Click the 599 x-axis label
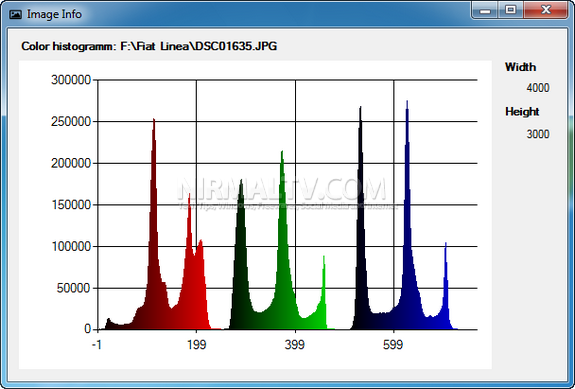This screenshot has width=575, height=389. tap(393, 345)
